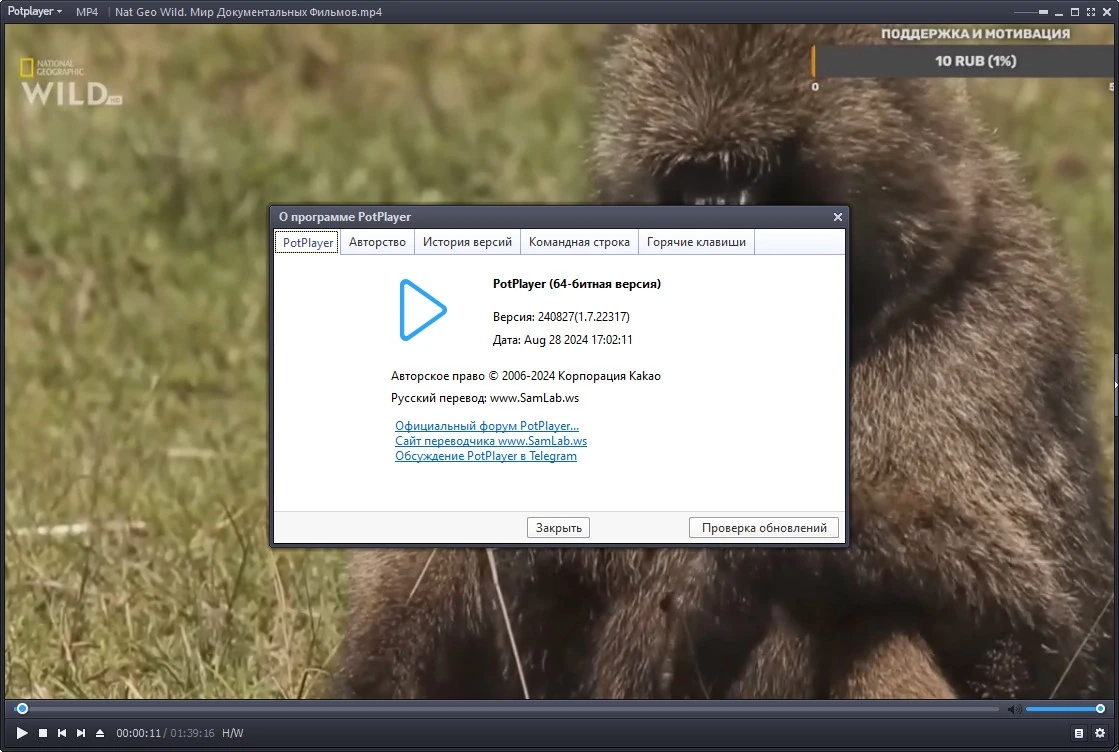Open the Potplayer main menu dropdown
The width and height of the screenshot is (1119, 752).
(x=34, y=11)
